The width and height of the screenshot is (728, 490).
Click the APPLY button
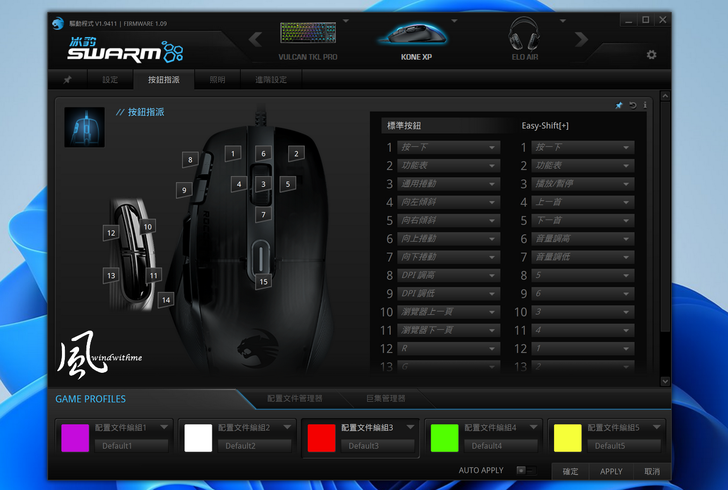point(611,471)
